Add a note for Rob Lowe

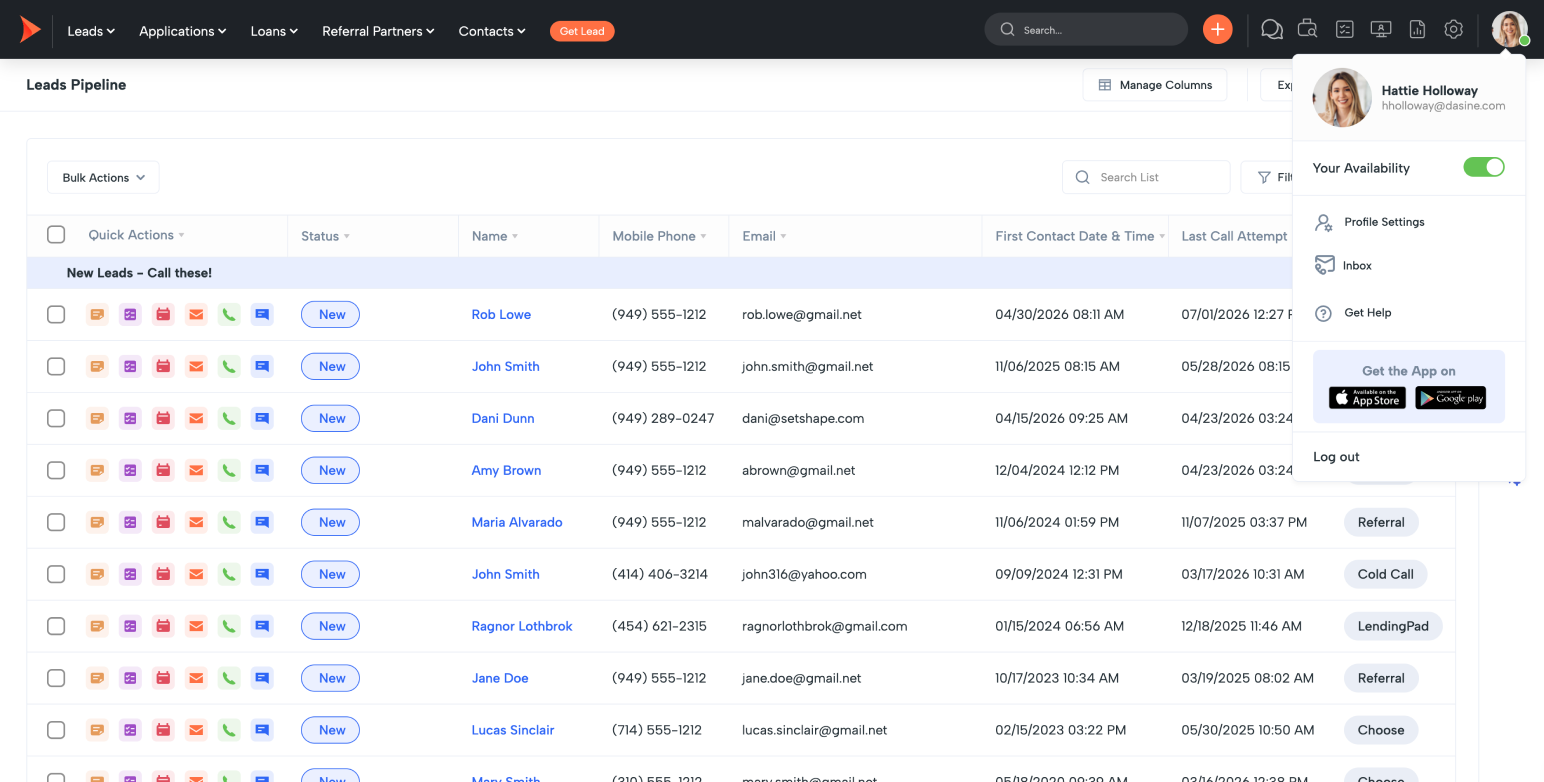tap(97, 314)
